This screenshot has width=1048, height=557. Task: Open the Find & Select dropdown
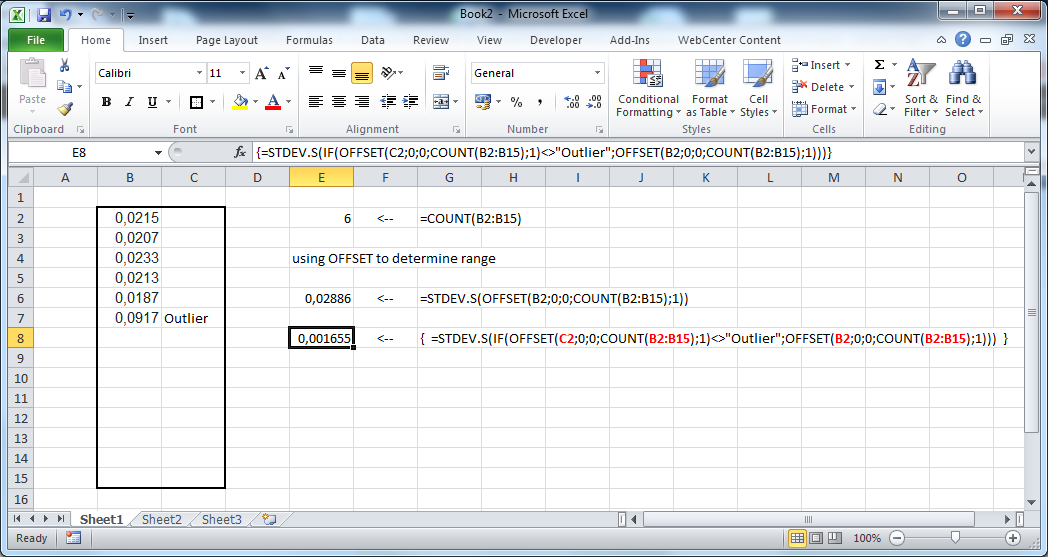coord(963,88)
